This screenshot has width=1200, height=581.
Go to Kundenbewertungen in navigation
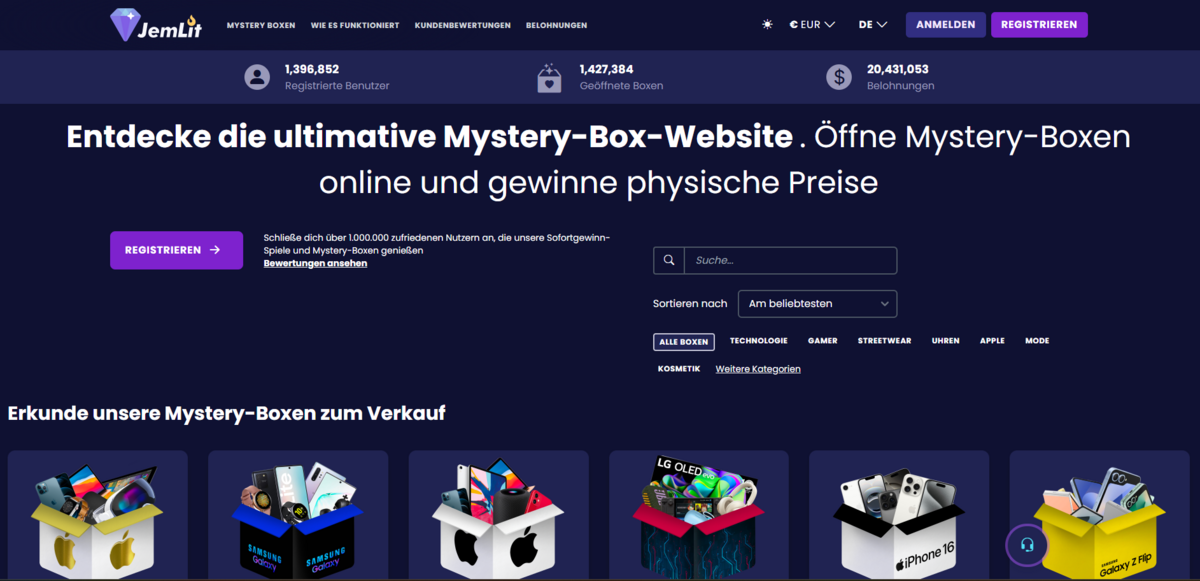click(x=462, y=25)
